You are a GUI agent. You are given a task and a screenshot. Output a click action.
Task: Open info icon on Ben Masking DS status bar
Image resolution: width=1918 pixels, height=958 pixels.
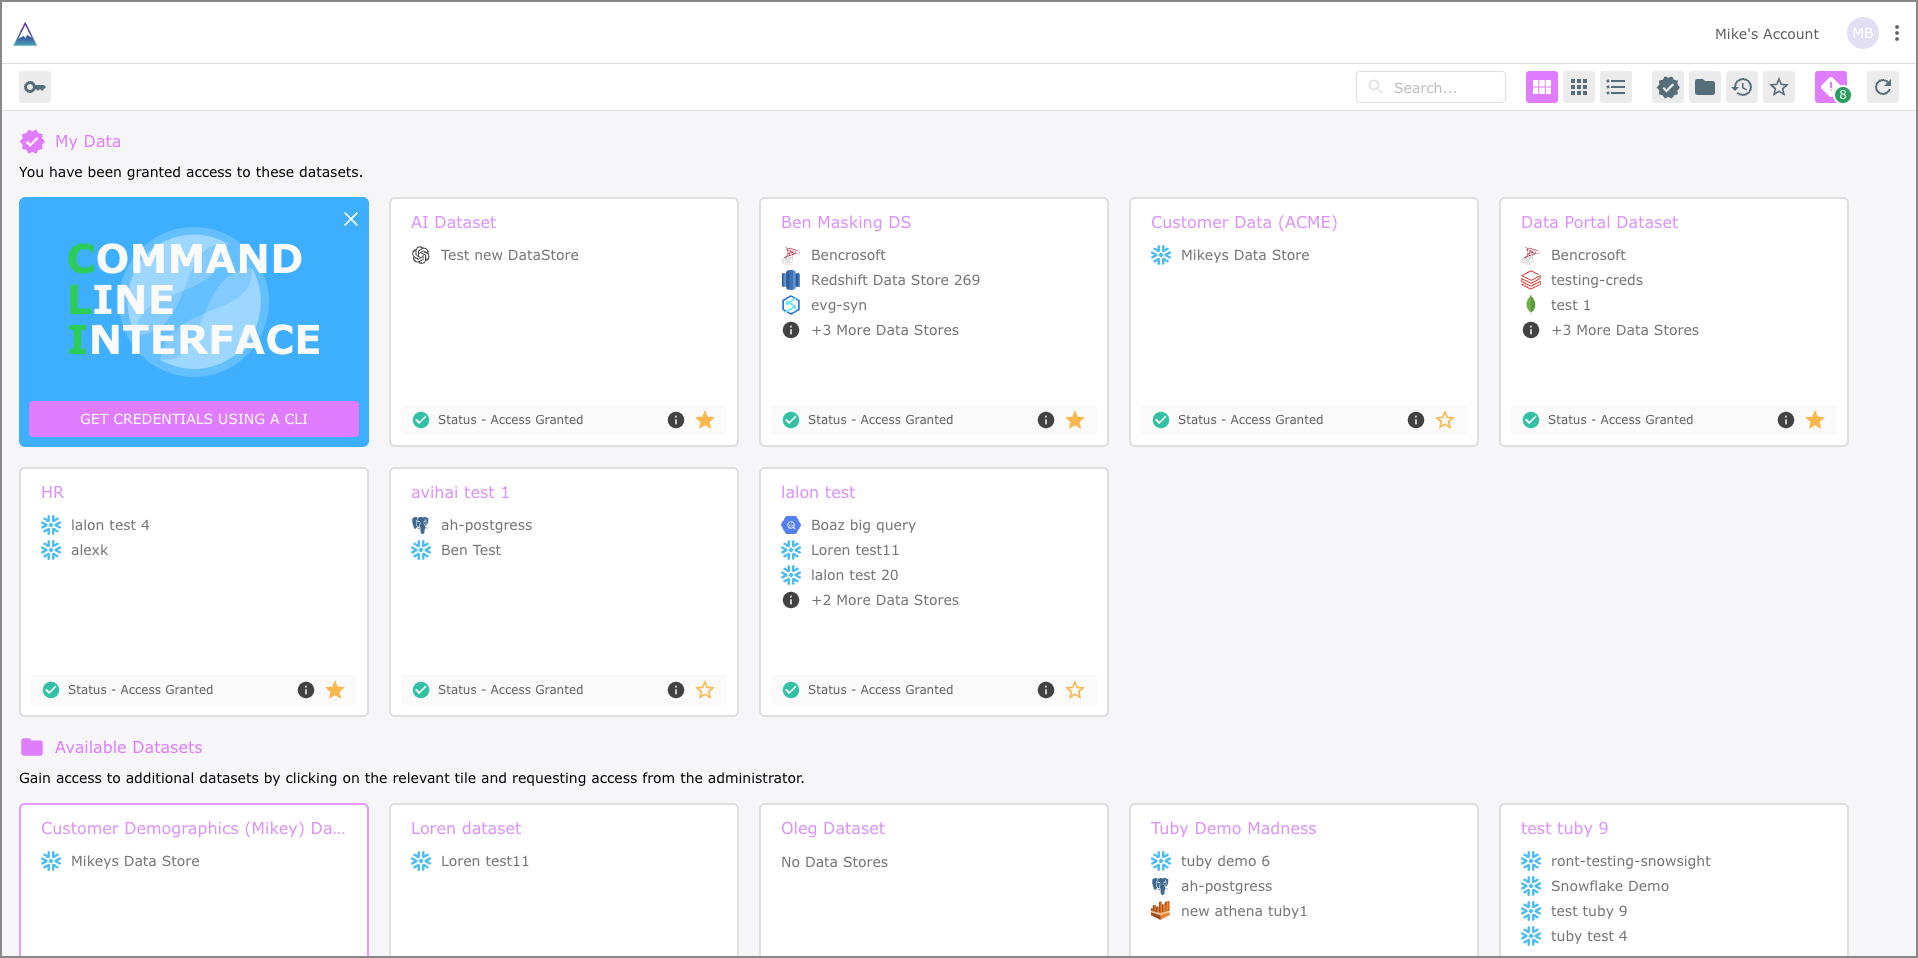[x=1046, y=420]
